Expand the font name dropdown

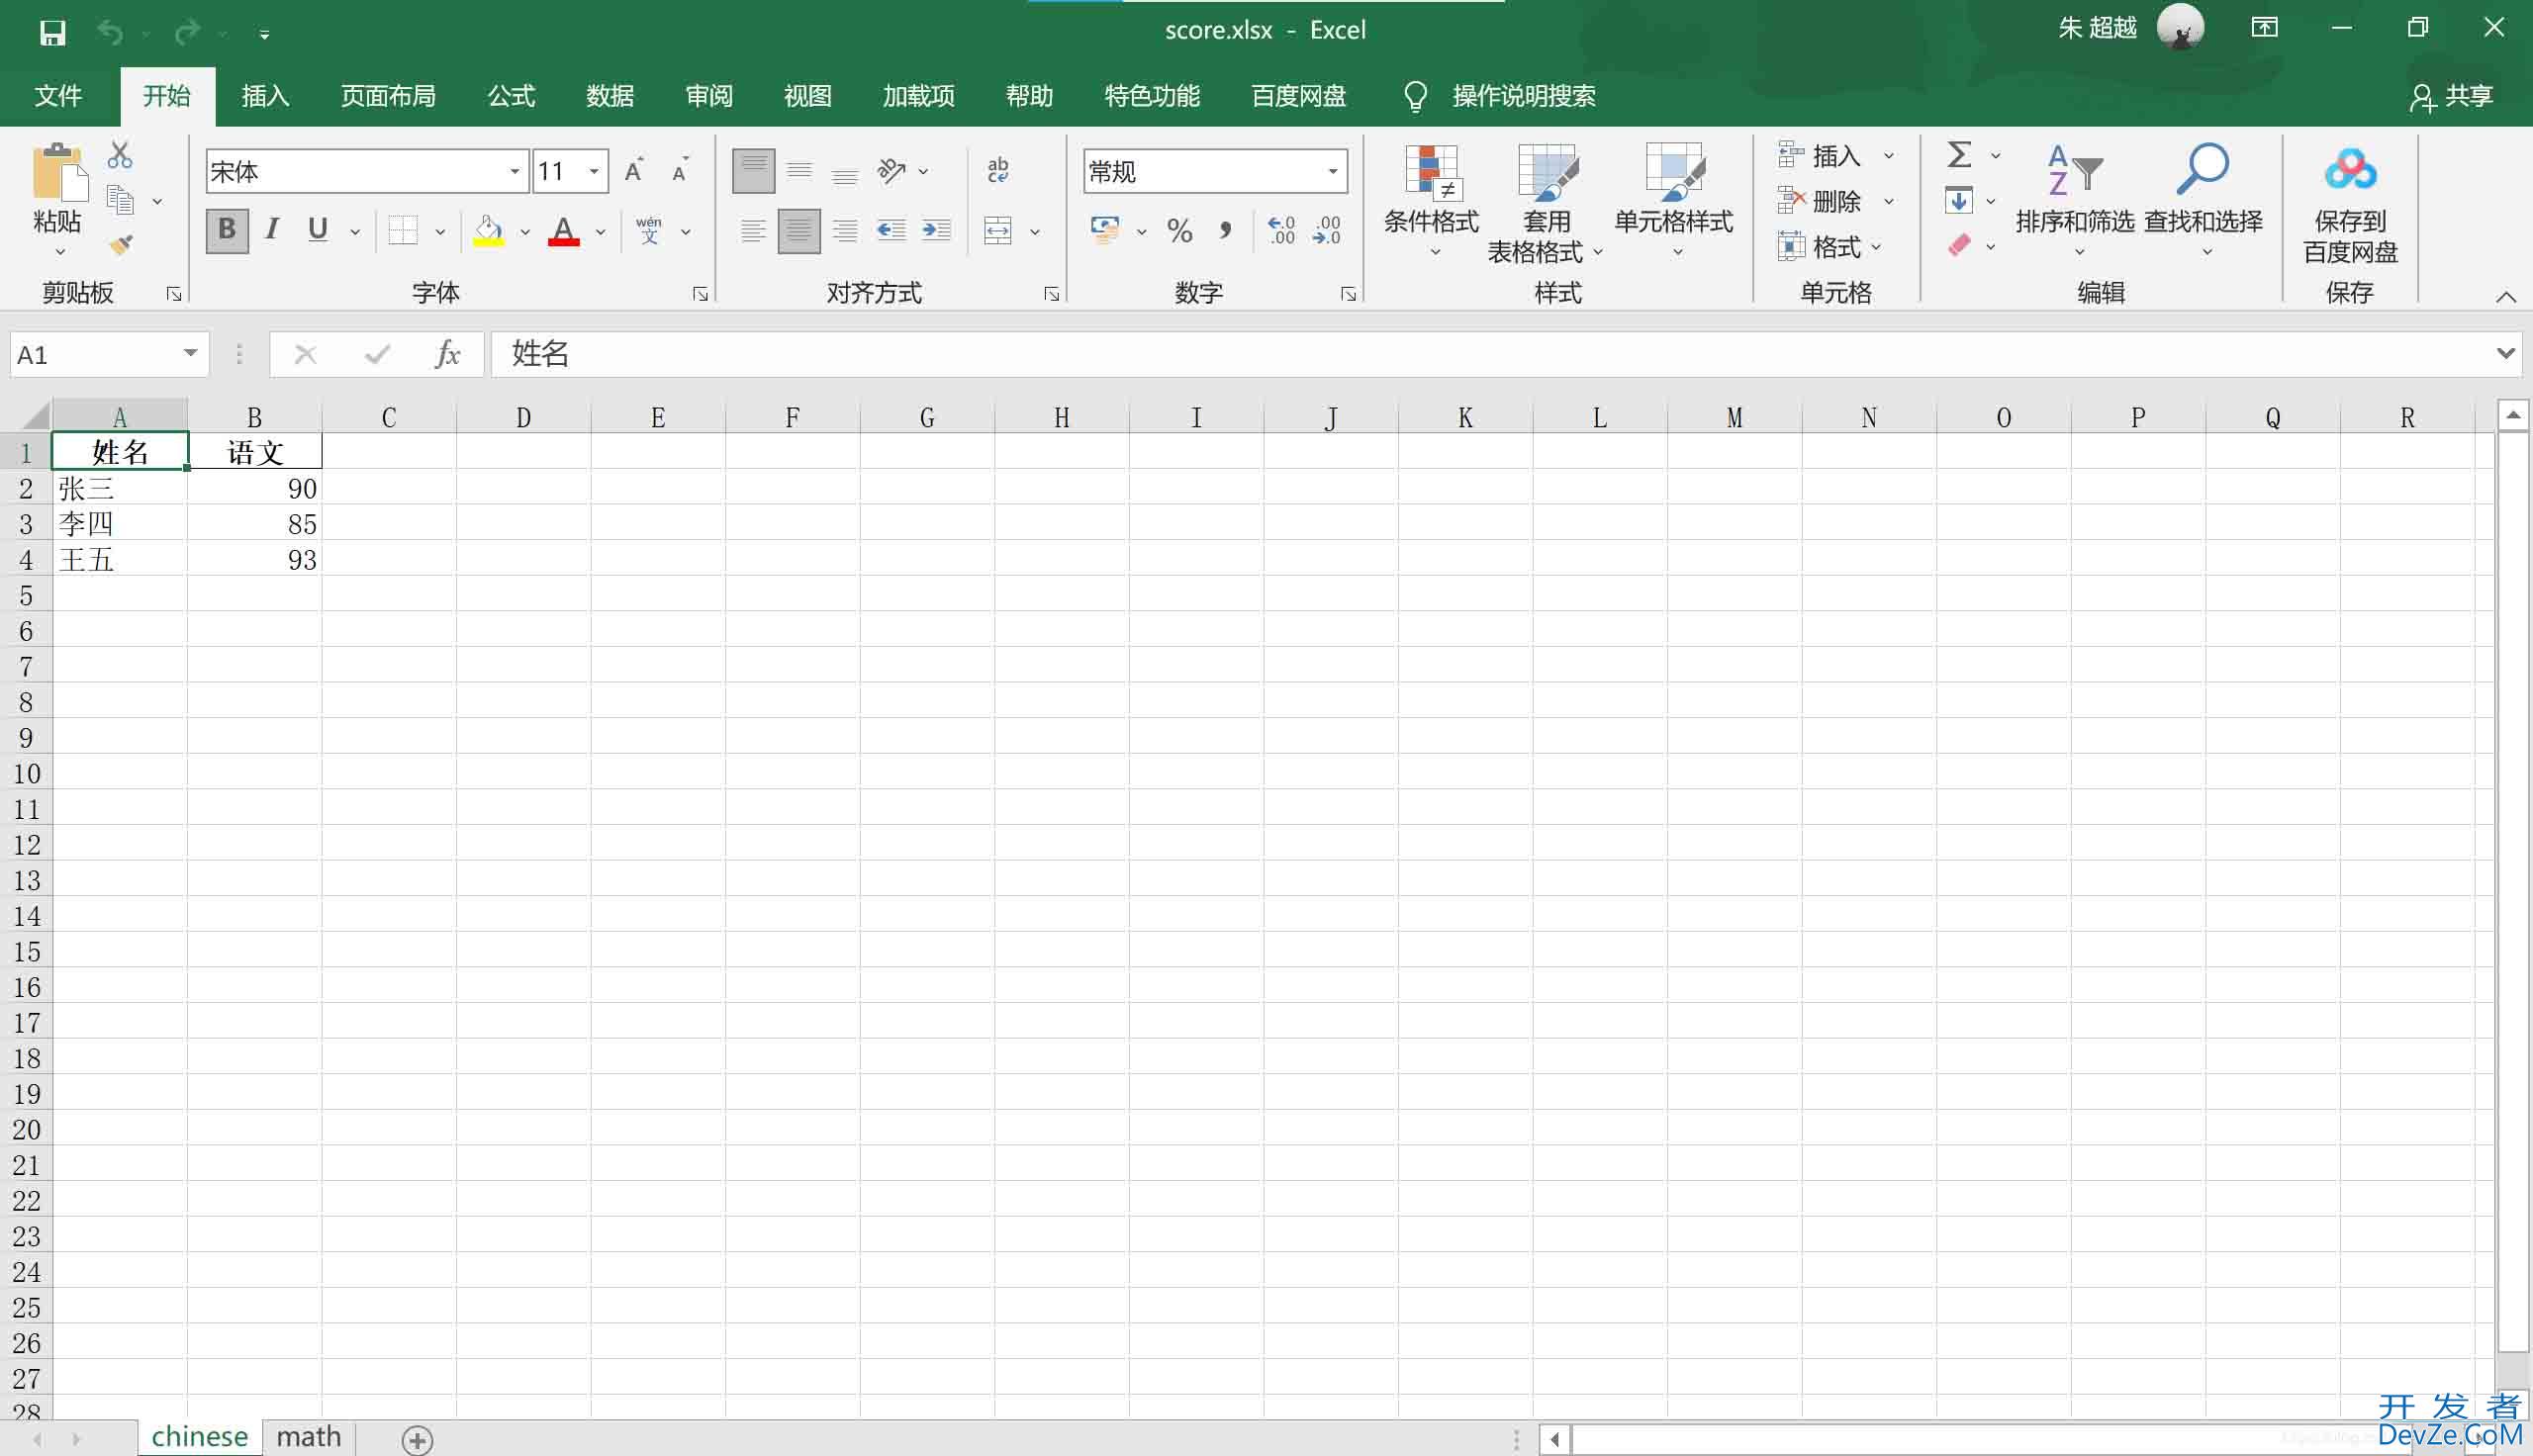(x=512, y=172)
